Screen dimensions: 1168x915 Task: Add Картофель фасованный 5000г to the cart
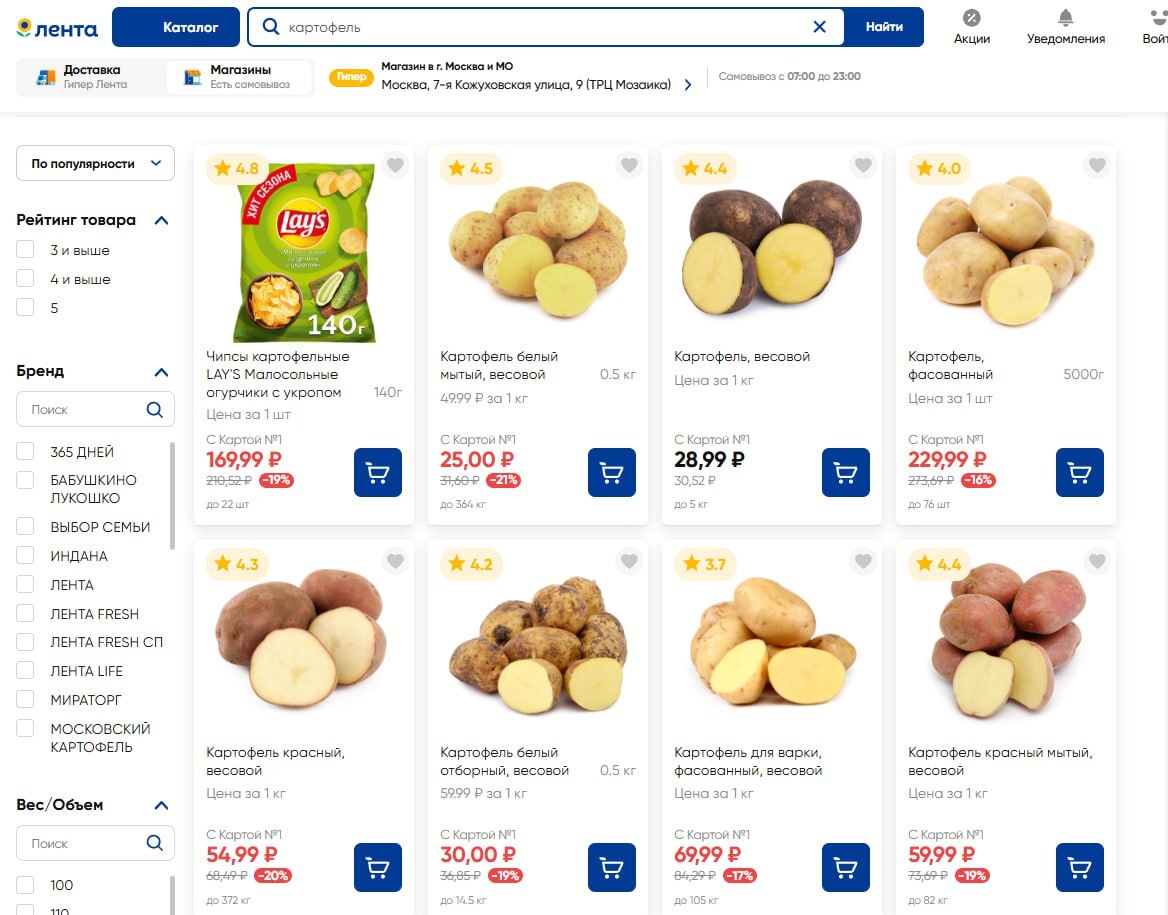pos(1079,473)
